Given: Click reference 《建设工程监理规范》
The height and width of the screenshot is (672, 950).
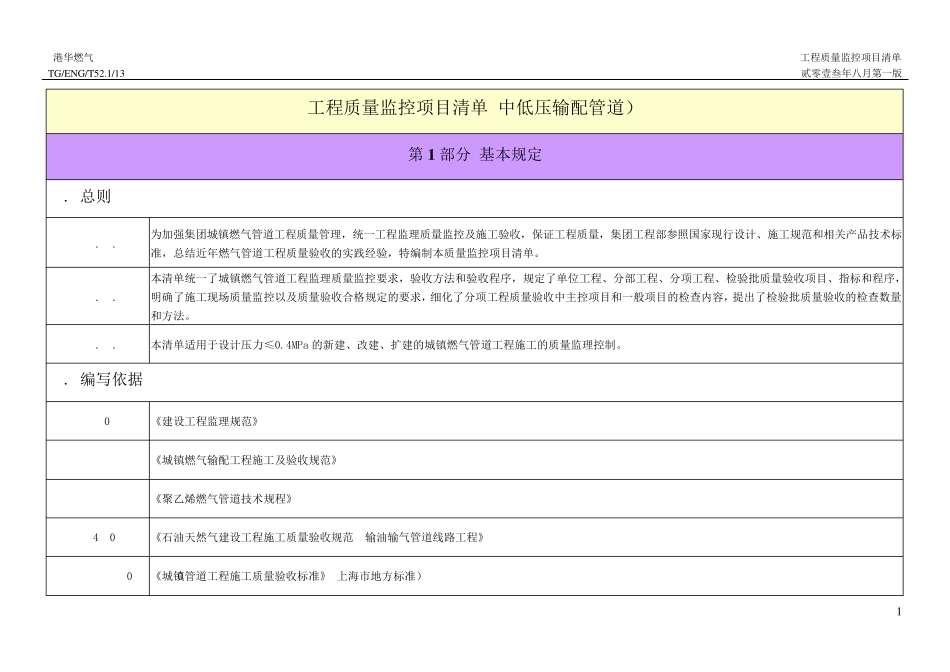Looking at the screenshot, I should point(207,422).
